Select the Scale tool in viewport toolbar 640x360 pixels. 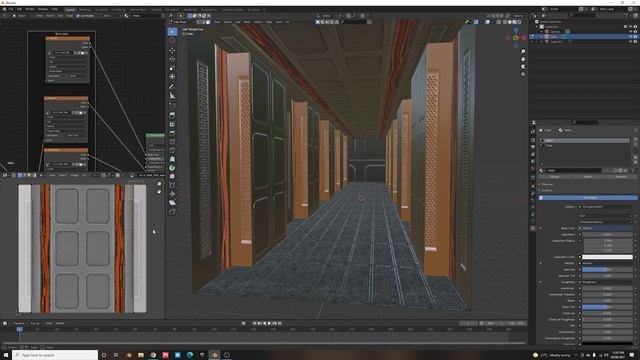[172, 68]
